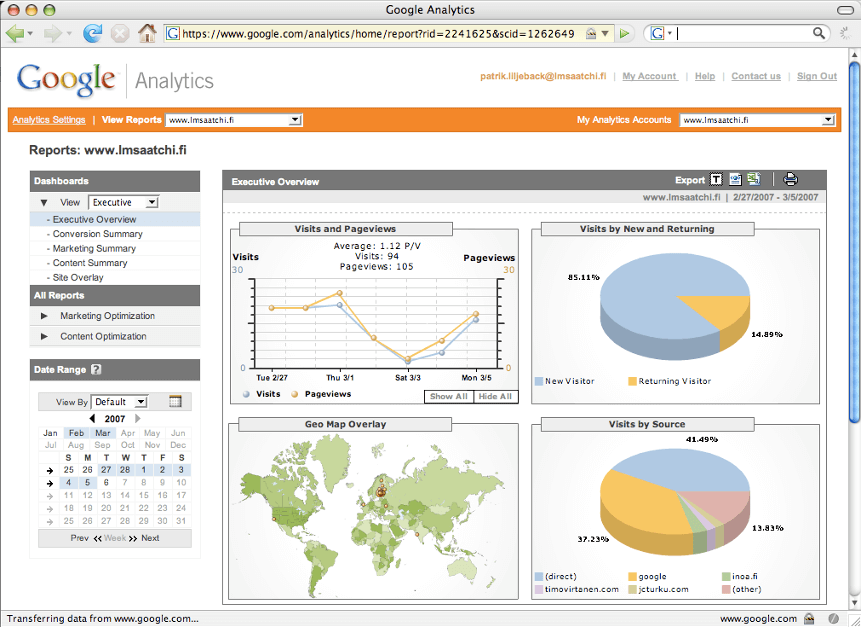Image resolution: width=862 pixels, height=628 pixels.
Task: Select week of the 4th via row arrow
Action: [50, 483]
